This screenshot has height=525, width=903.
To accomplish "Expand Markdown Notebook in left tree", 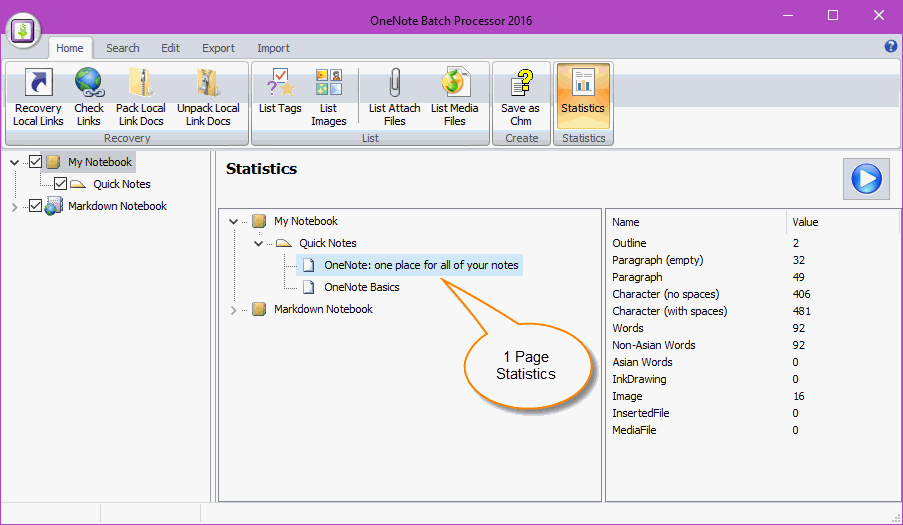I will coord(14,207).
